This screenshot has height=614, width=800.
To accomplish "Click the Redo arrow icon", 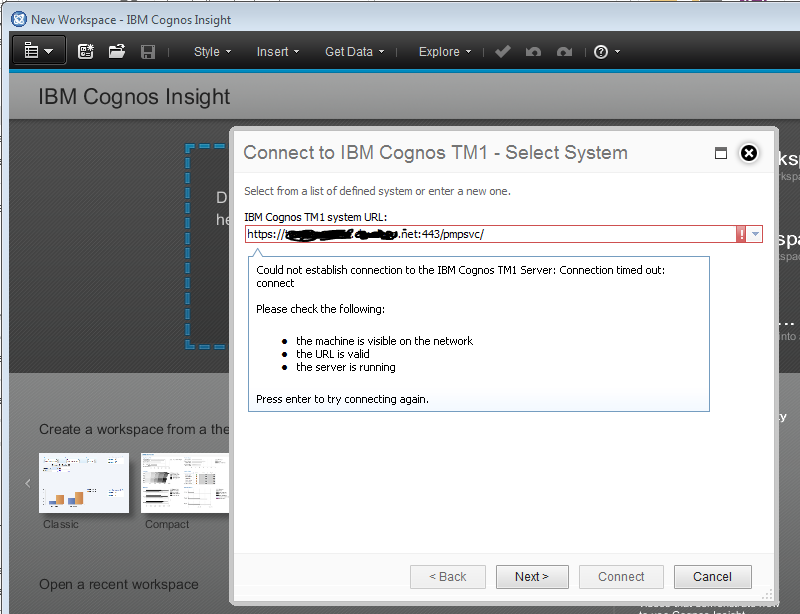I will coord(564,52).
